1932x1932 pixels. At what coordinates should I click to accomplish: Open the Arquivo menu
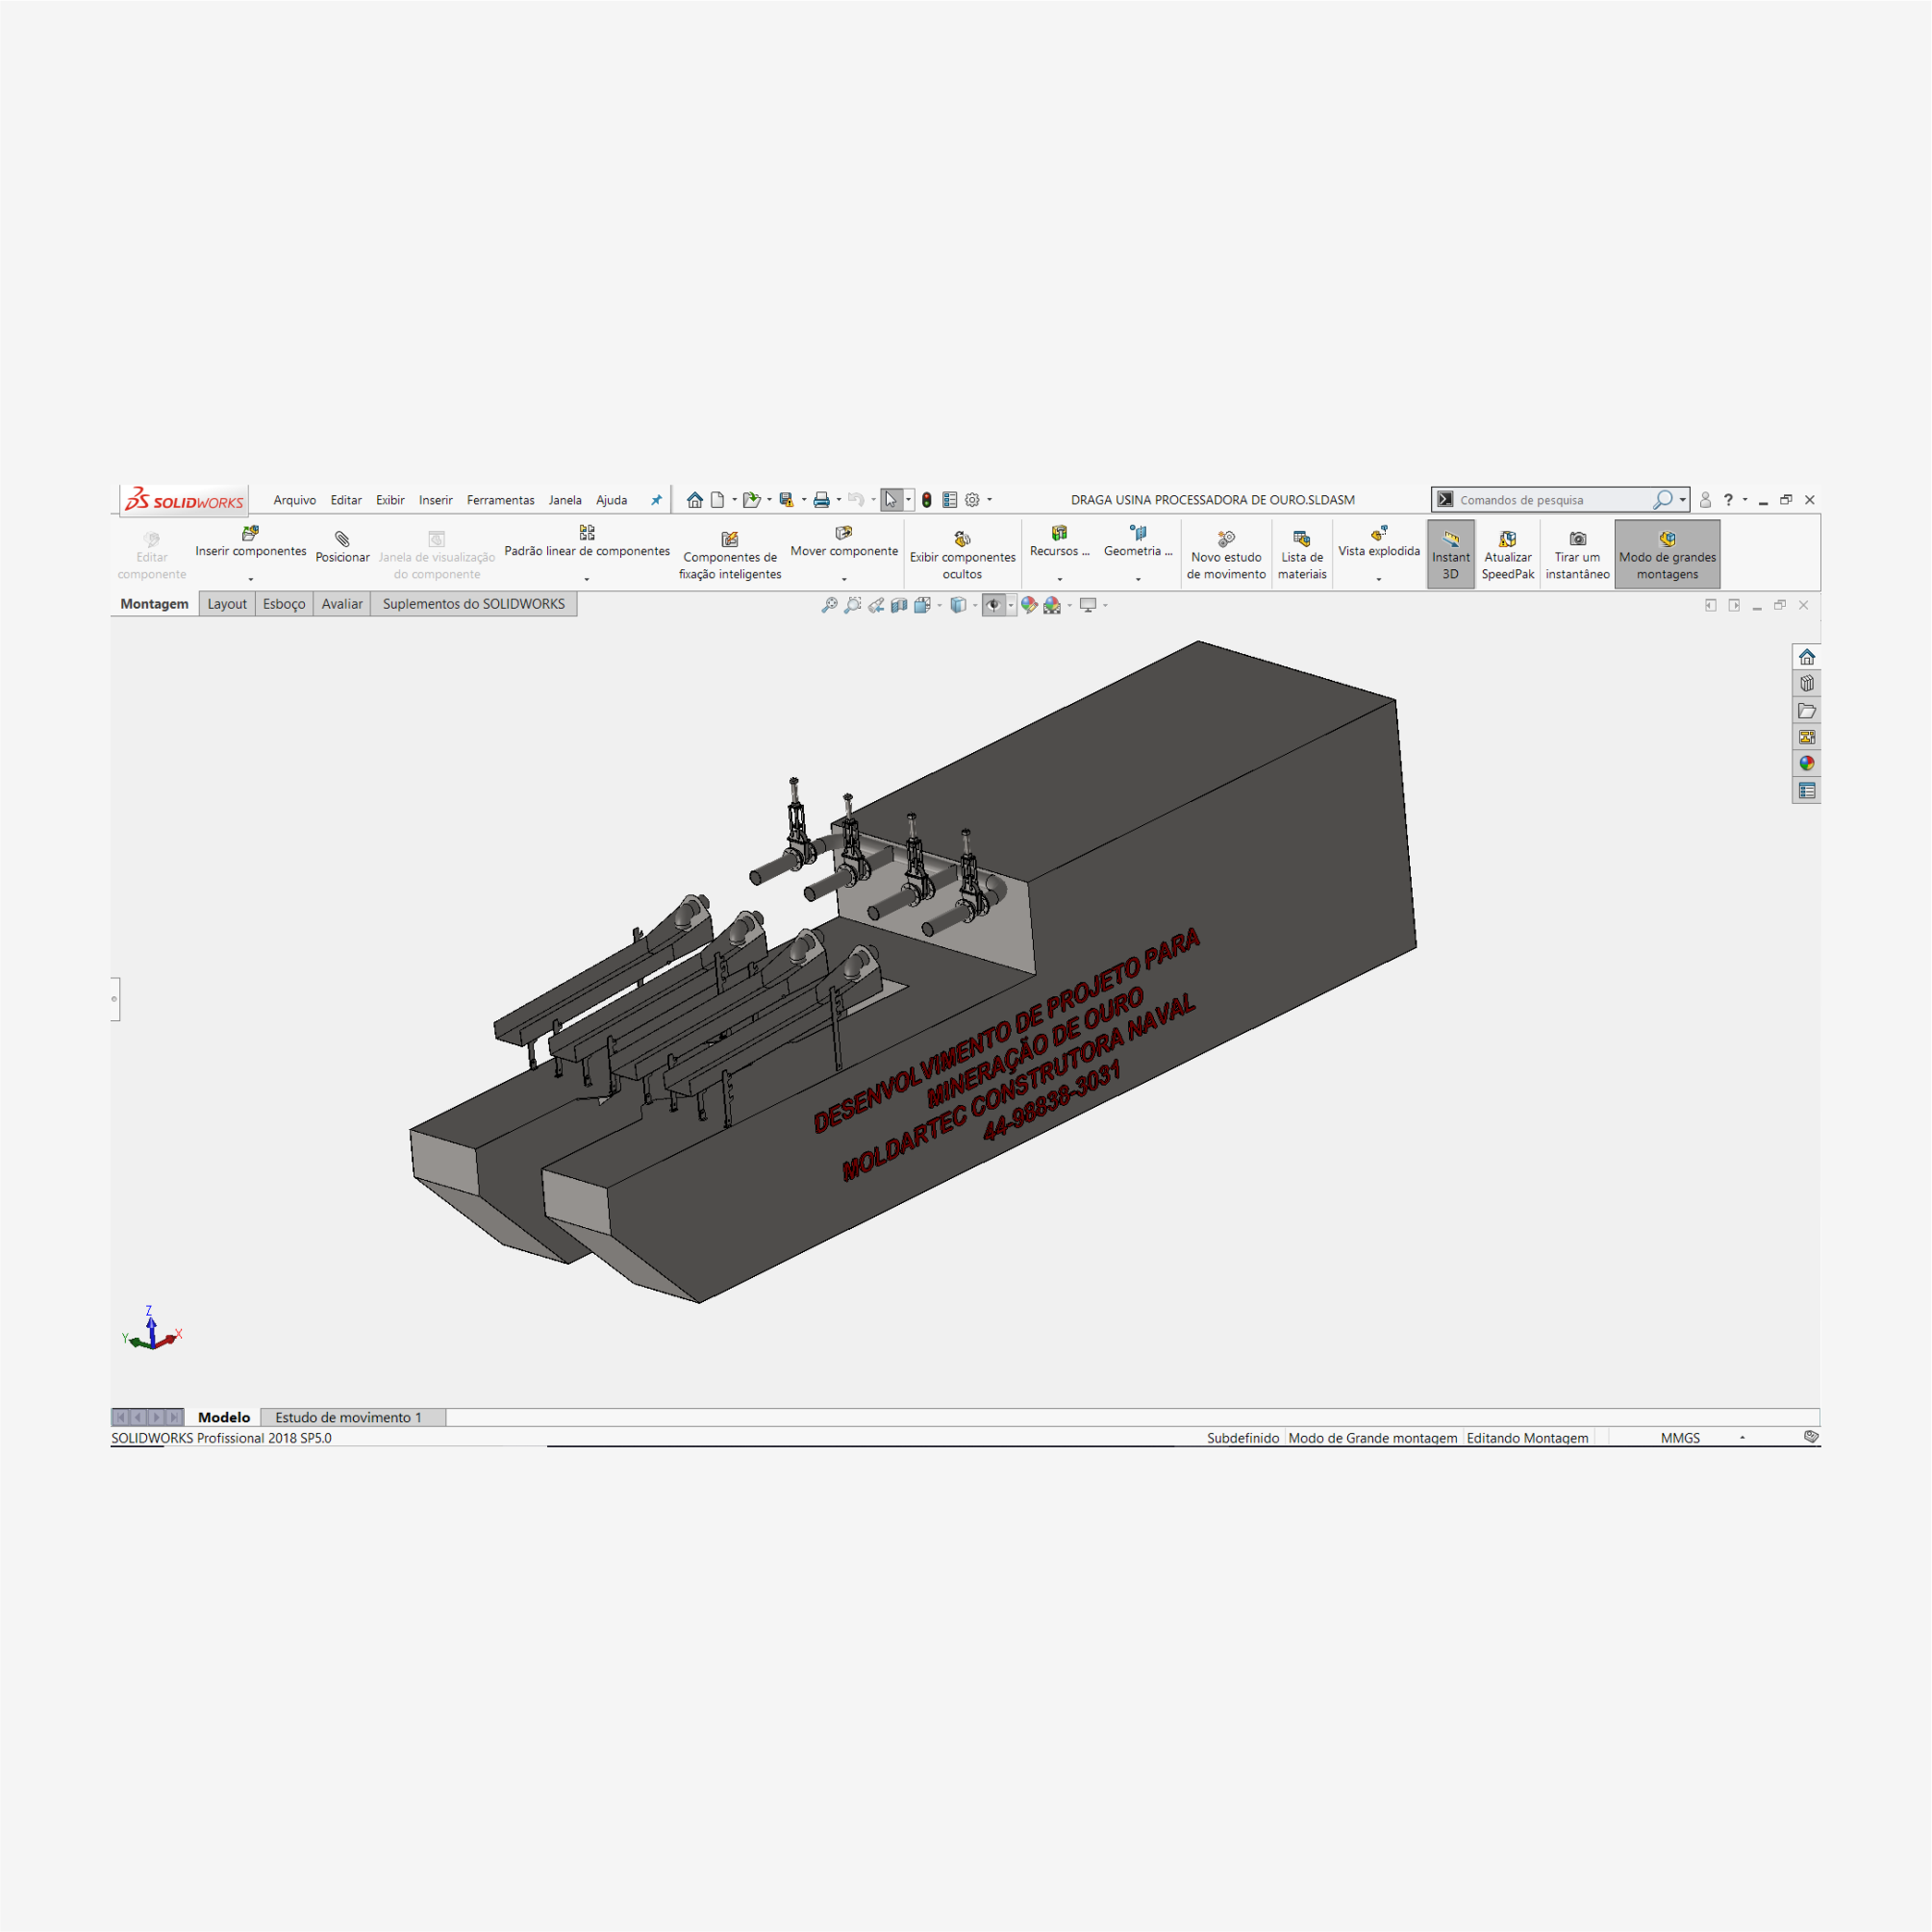point(295,500)
